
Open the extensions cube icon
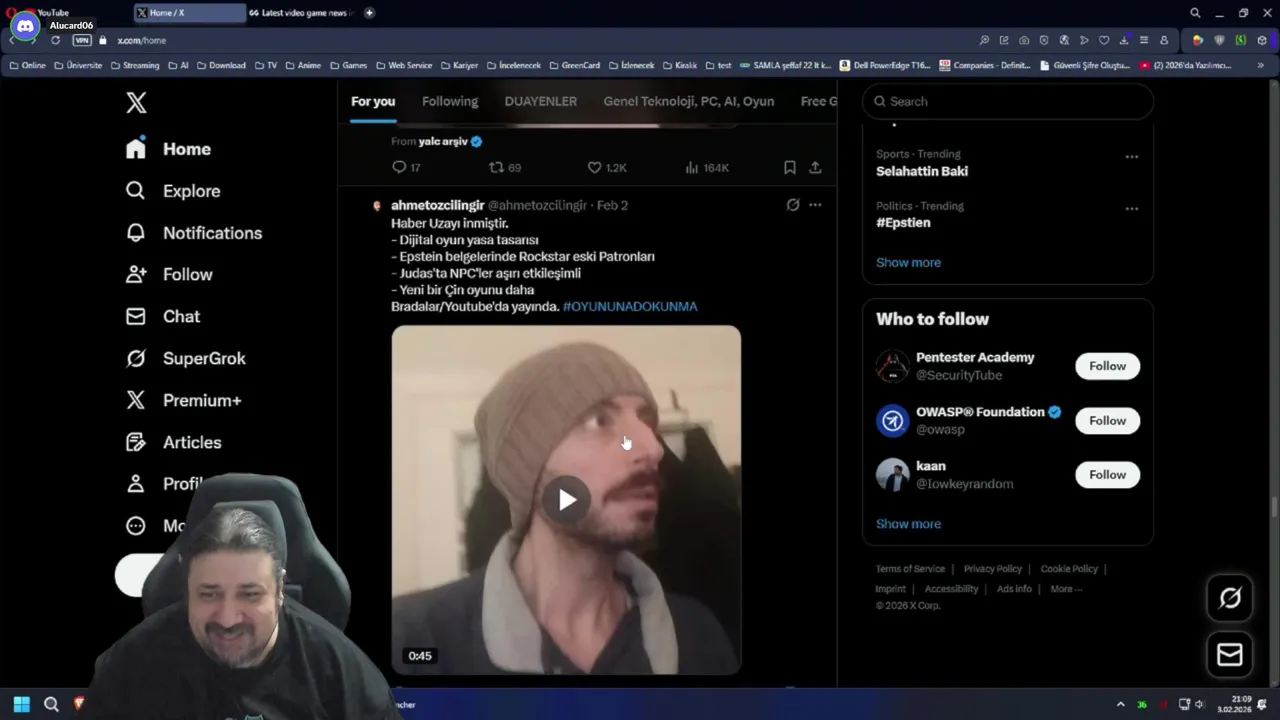1261,40
